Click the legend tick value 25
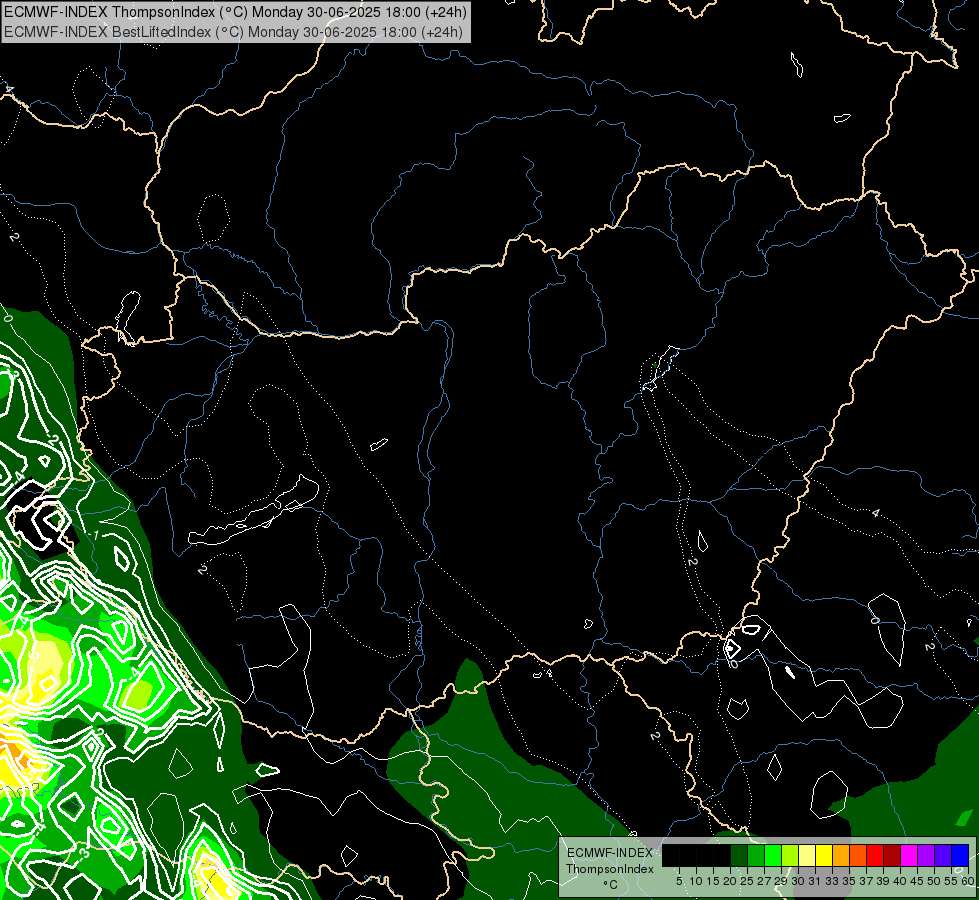 point(747,881)
